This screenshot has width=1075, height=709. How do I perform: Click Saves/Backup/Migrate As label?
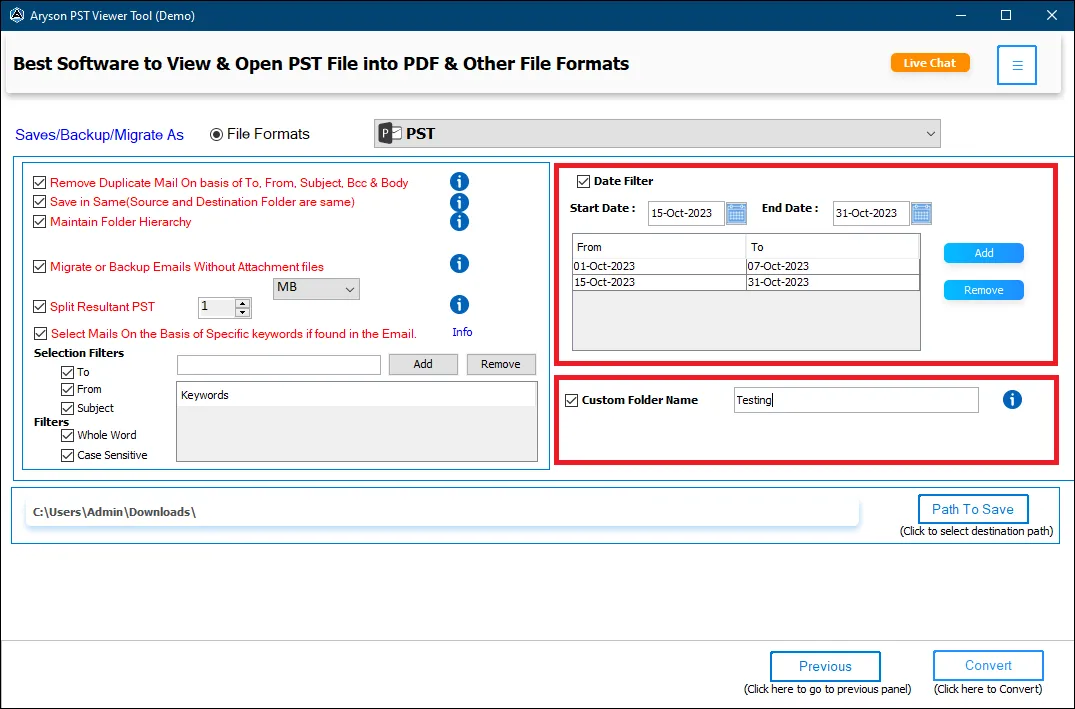coord(99,135)
